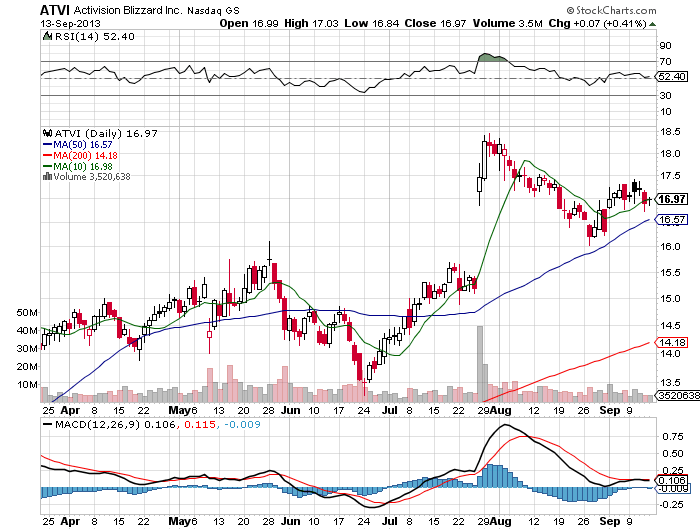
Task: Click the Open 16.99 value
Action: [x=249, y=23]
